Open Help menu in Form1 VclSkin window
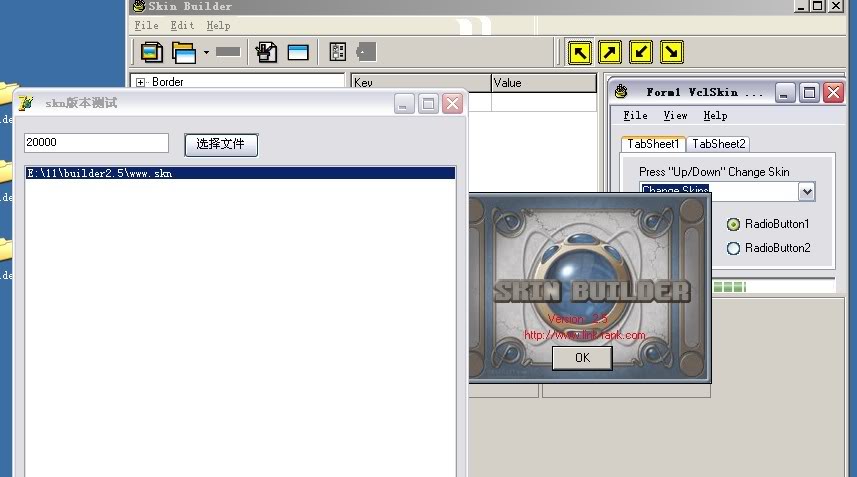Image resolution: width=857 pixels, height=477 pixels. coord(715,116)
